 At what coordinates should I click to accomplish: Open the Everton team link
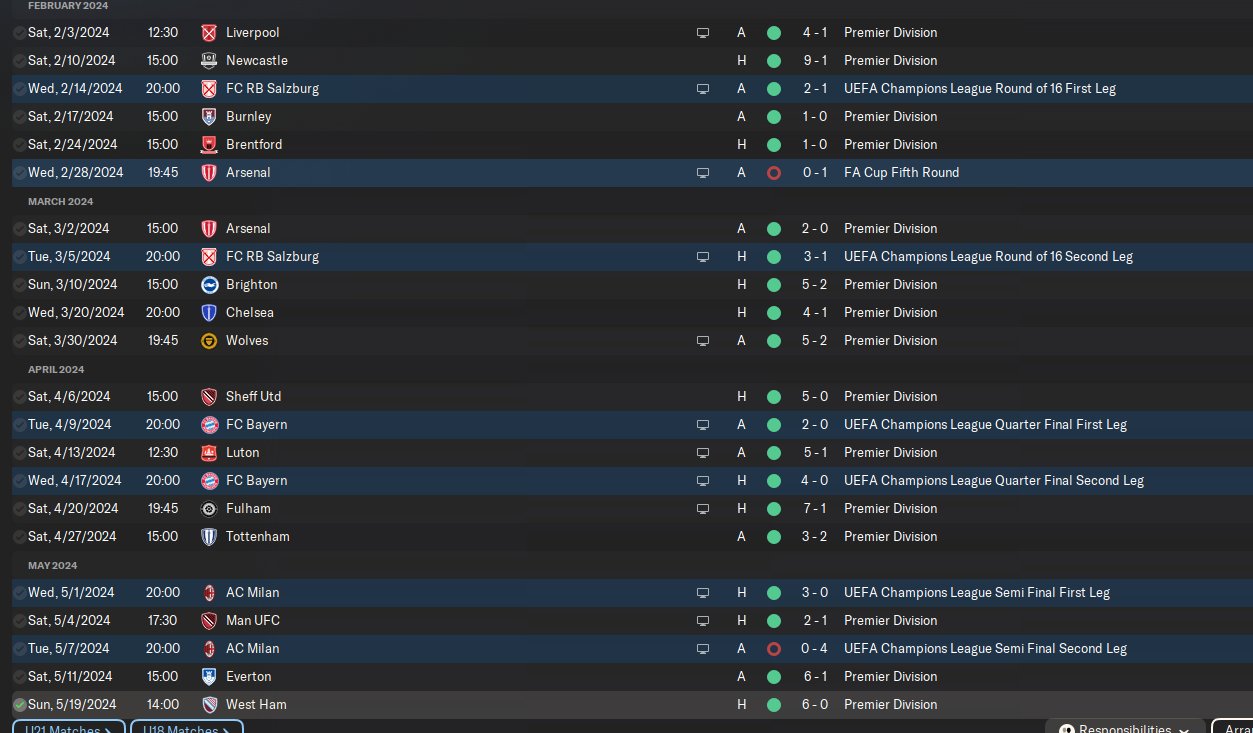point(249,677)
